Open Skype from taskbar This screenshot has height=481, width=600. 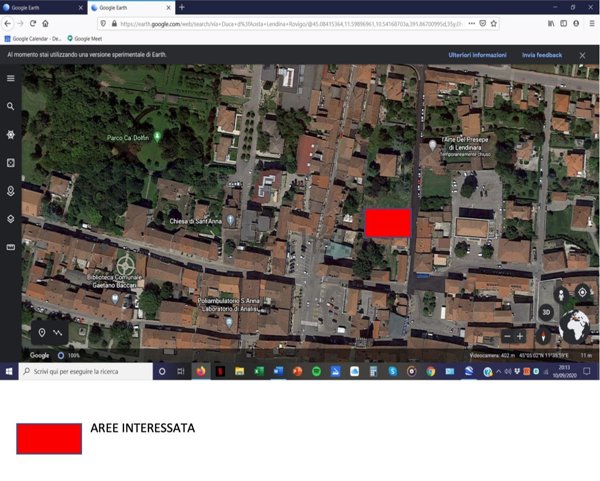coord(393,372)
